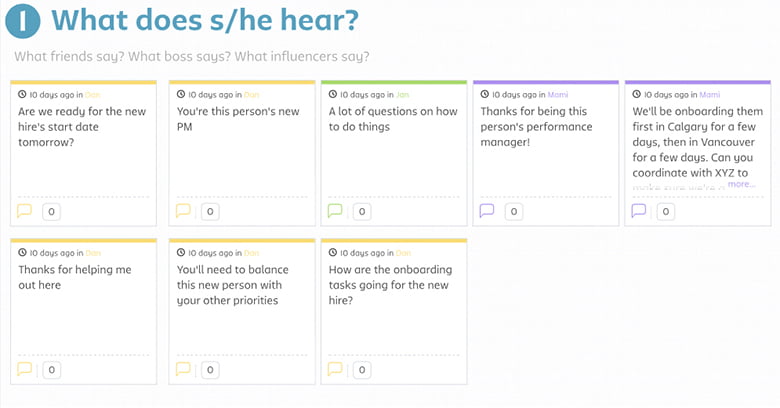
Task: Open comments on "A lot of questions" card
Action: pyautogui.click(x=335, y=211)
